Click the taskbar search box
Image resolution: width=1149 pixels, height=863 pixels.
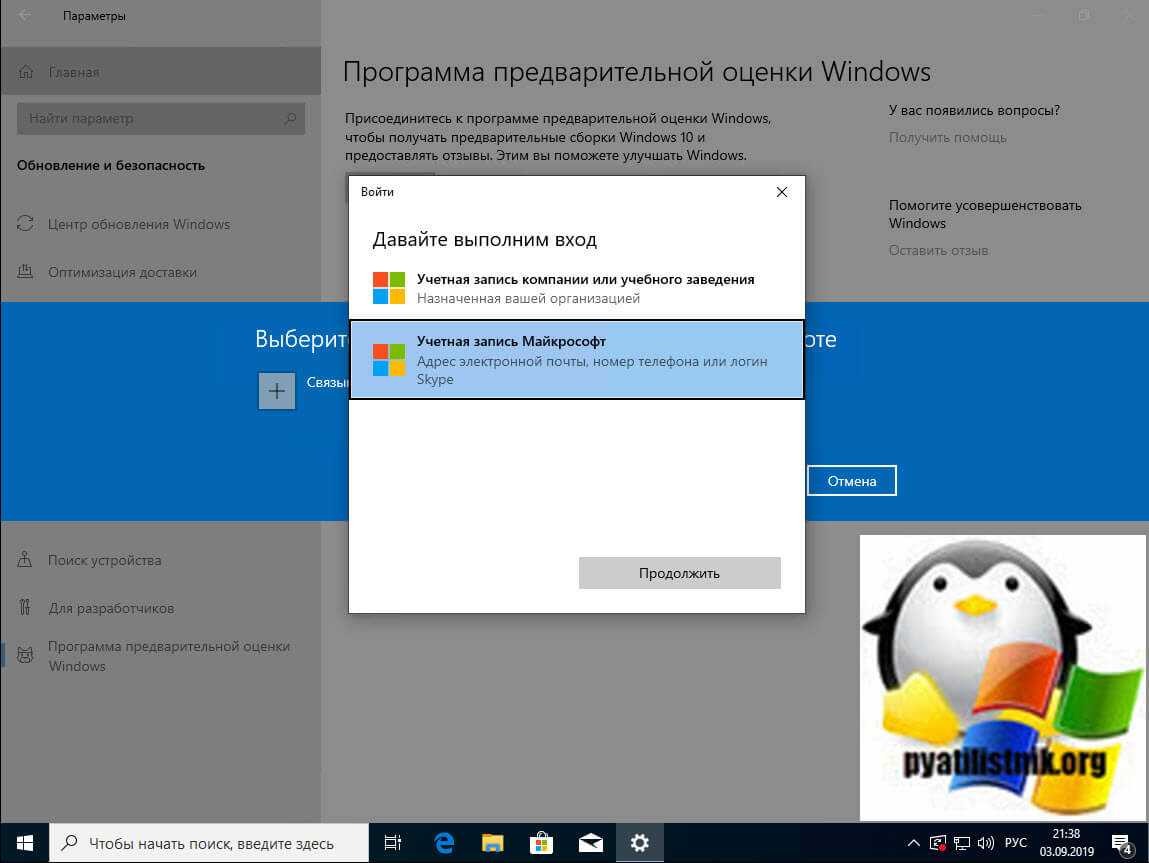(209, 843)
